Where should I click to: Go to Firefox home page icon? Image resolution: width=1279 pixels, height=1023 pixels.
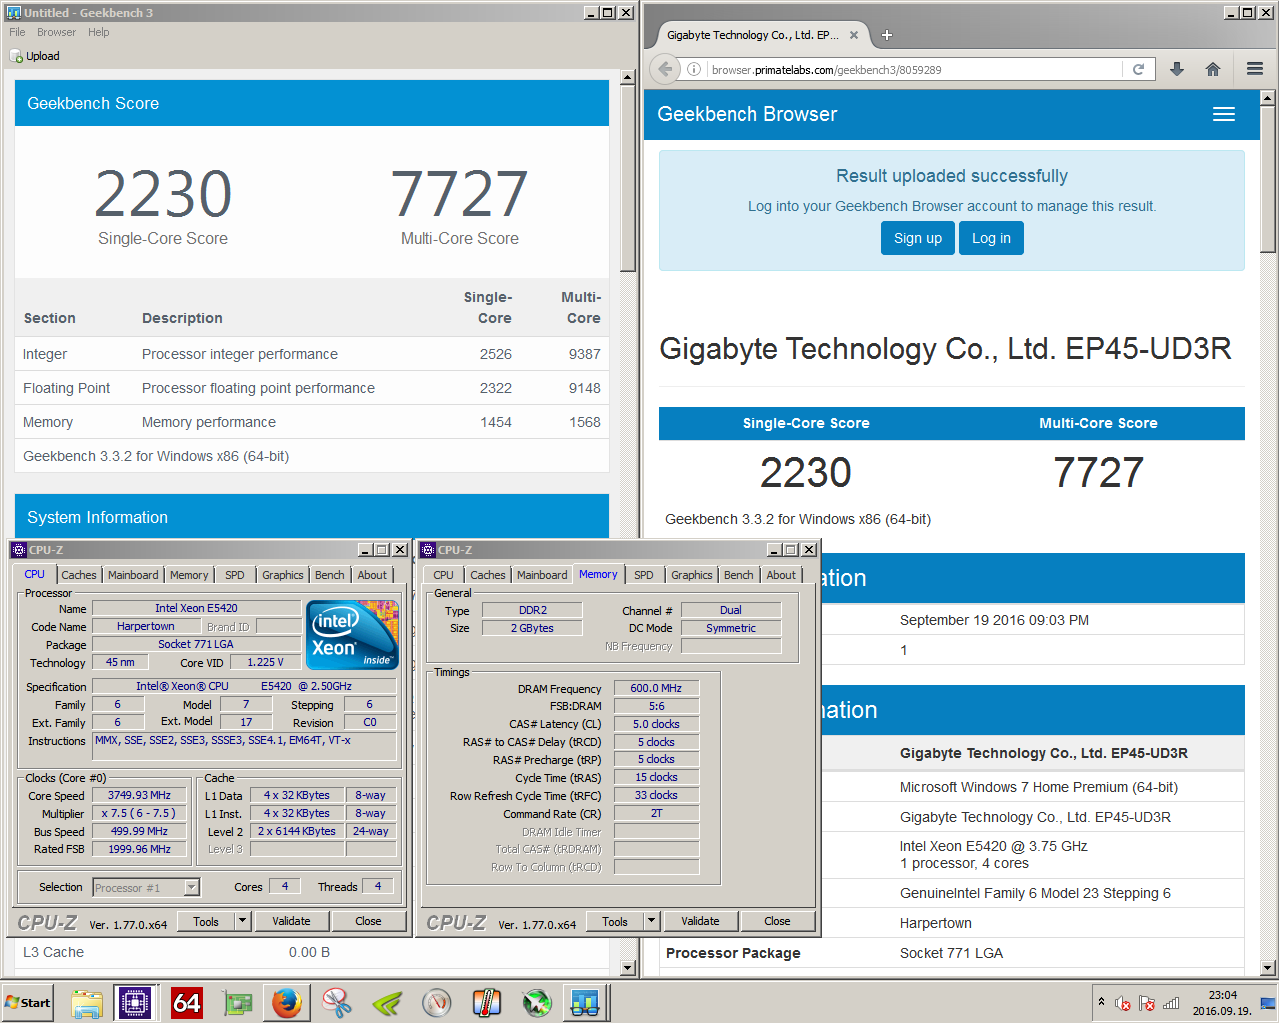(x=1213, y=69)
